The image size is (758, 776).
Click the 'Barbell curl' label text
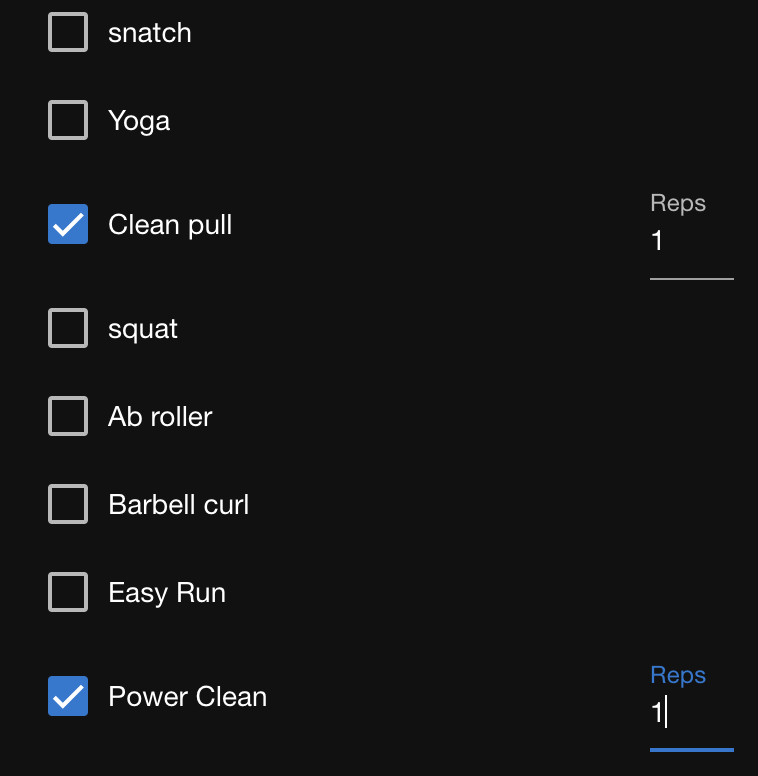[x=179, y=505]
